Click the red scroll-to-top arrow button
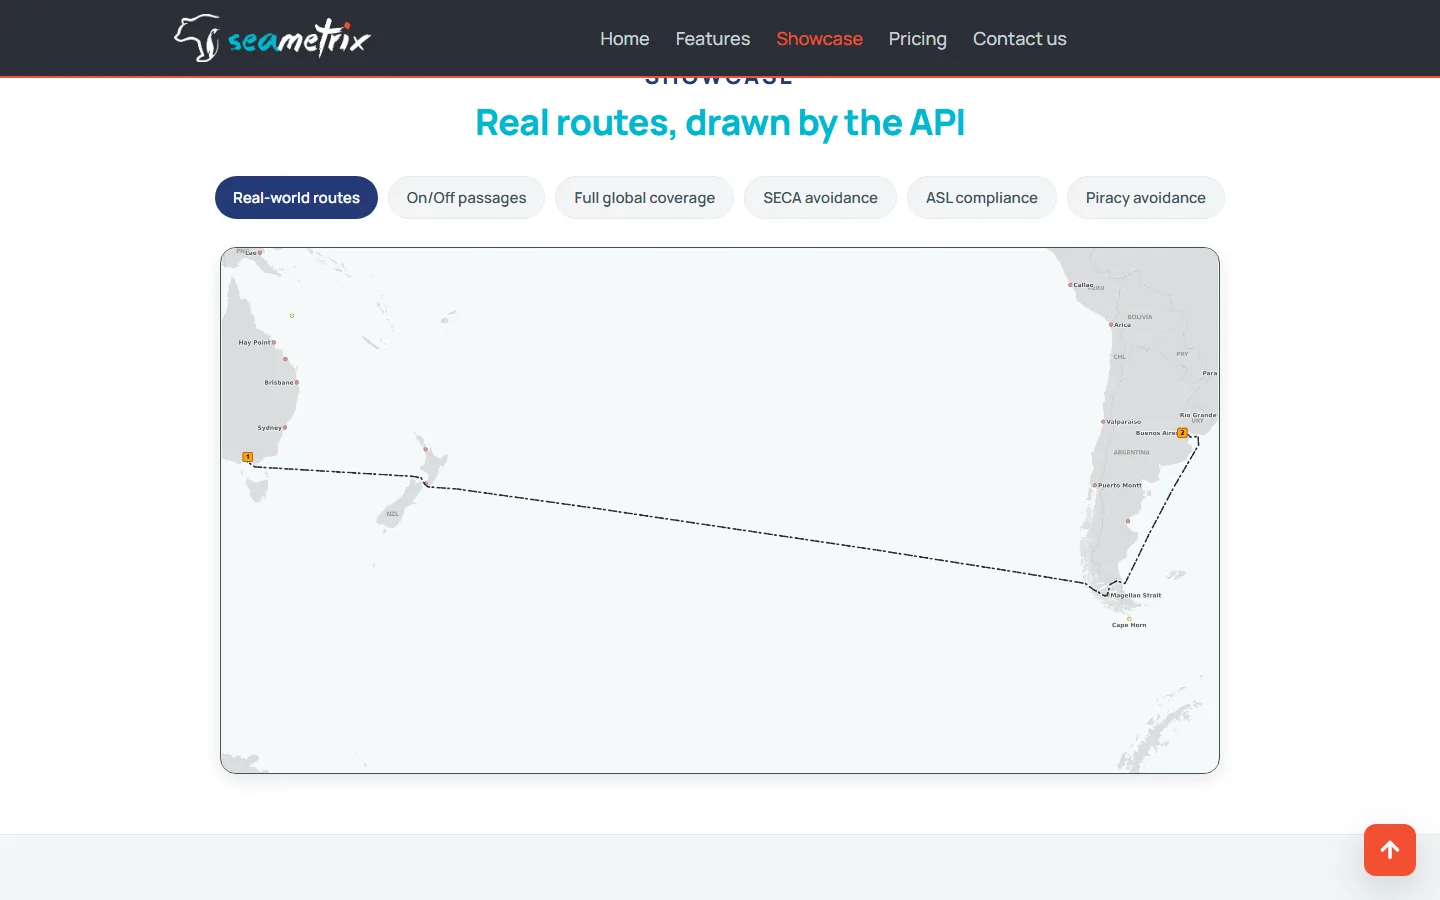Image resolution: width=1440 pixels, height=900 pixels. (1390, 850)
